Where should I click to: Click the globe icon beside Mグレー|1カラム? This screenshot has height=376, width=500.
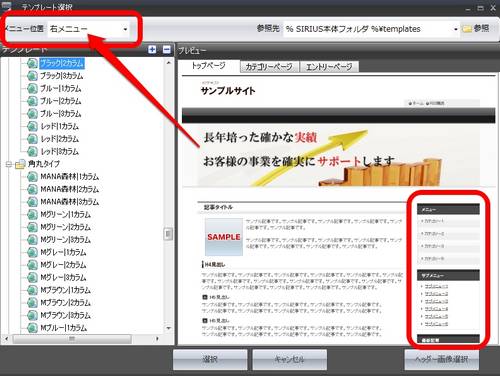[x=32, y=252]
